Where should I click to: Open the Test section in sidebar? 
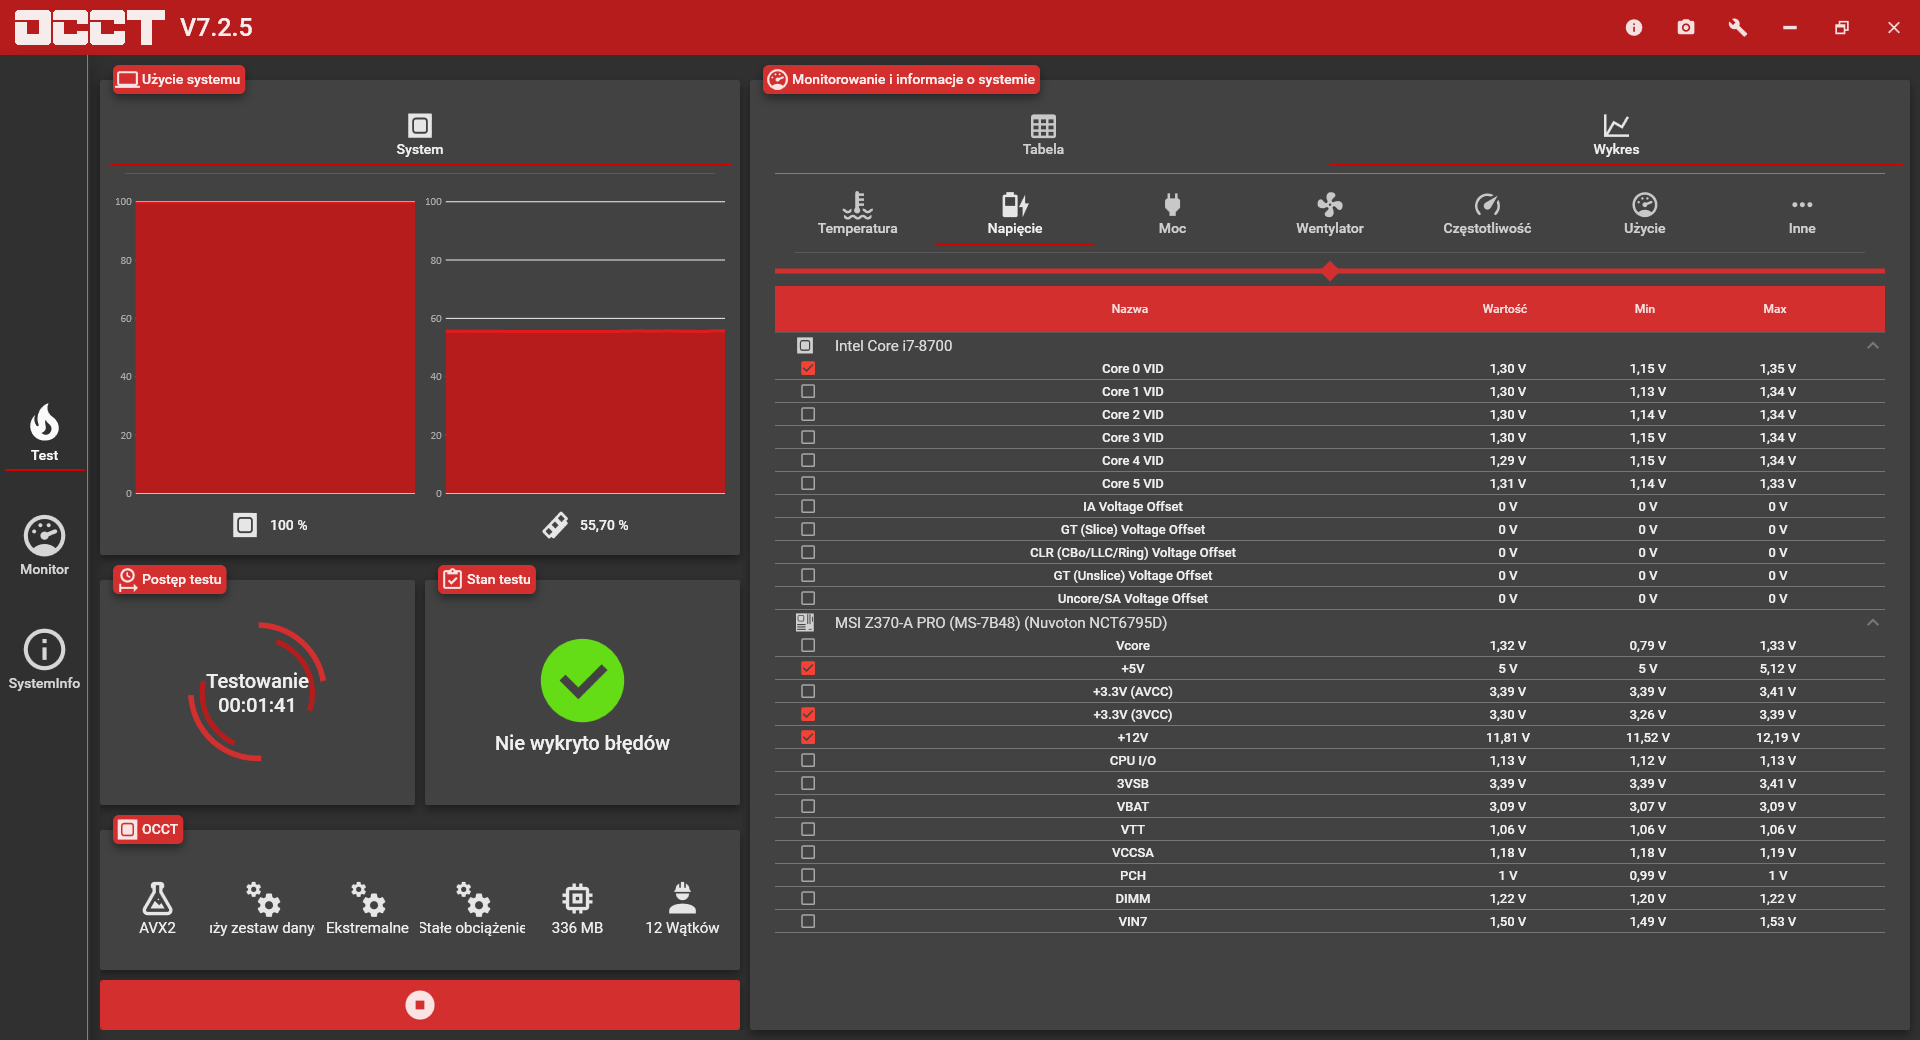tap(44, 433)
